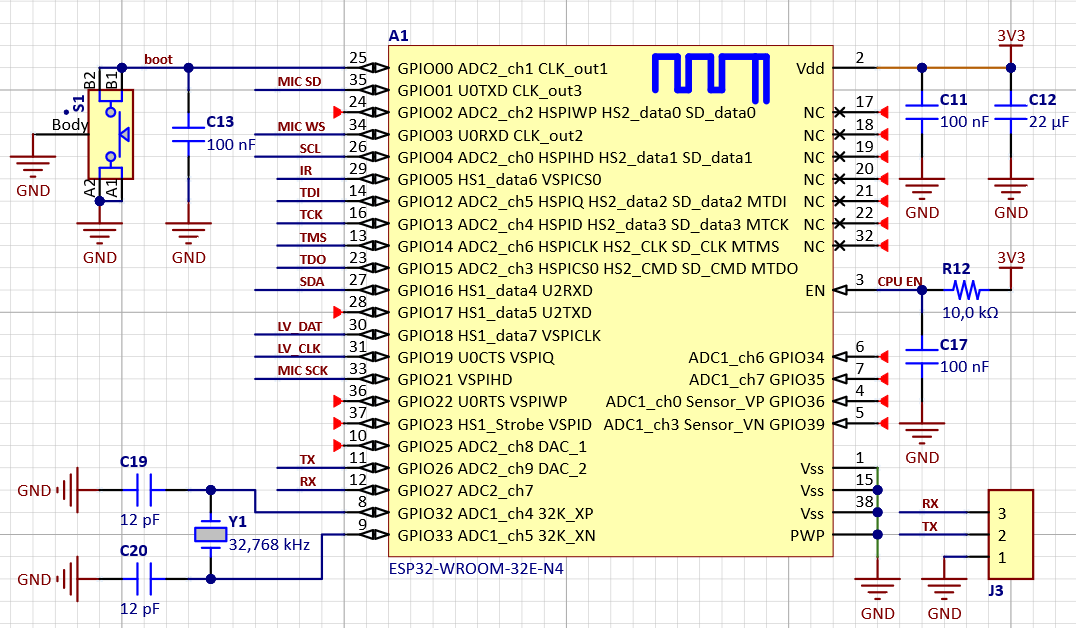
Task: Click the GPIO00 ADC2_ch1 CLK_out1 pin name
Action: click(x=503, y=69)
